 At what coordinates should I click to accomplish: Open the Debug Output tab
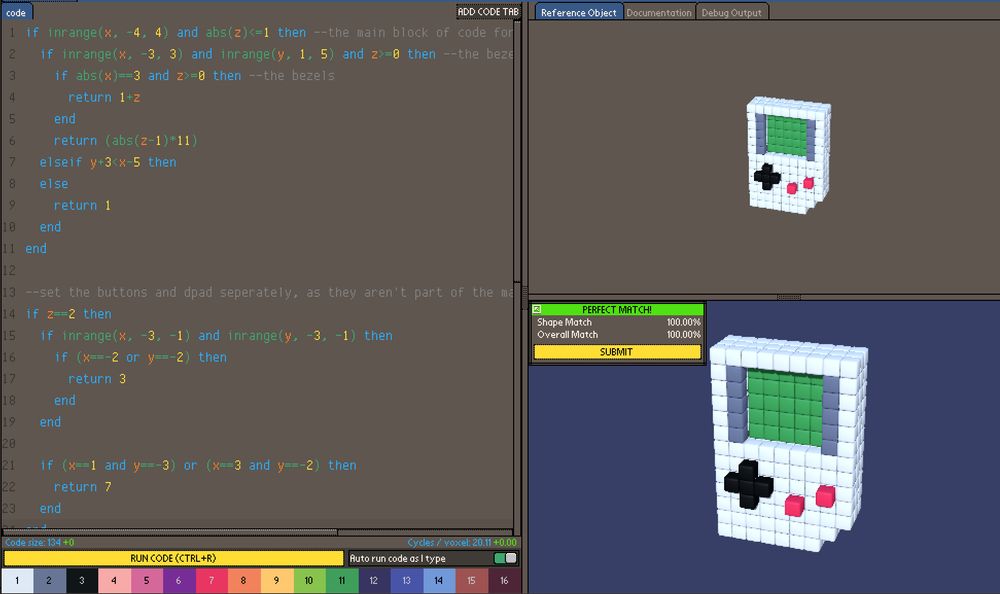(x=732, y=12)
